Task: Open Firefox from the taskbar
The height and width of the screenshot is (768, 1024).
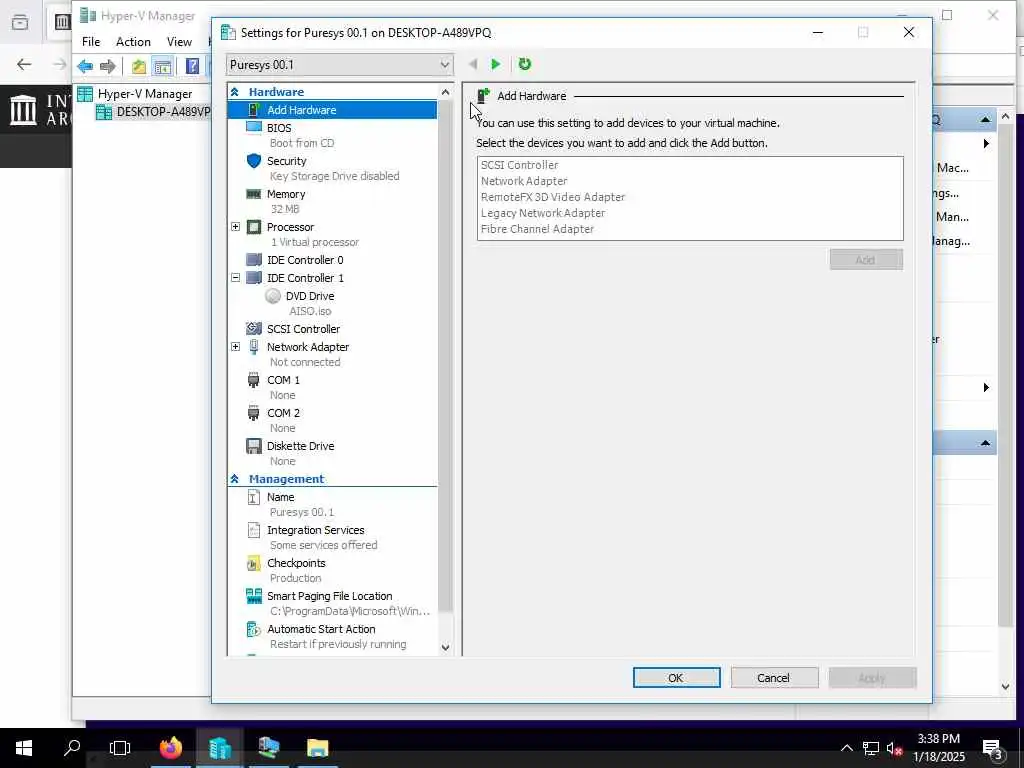Action: click(171, 748)
